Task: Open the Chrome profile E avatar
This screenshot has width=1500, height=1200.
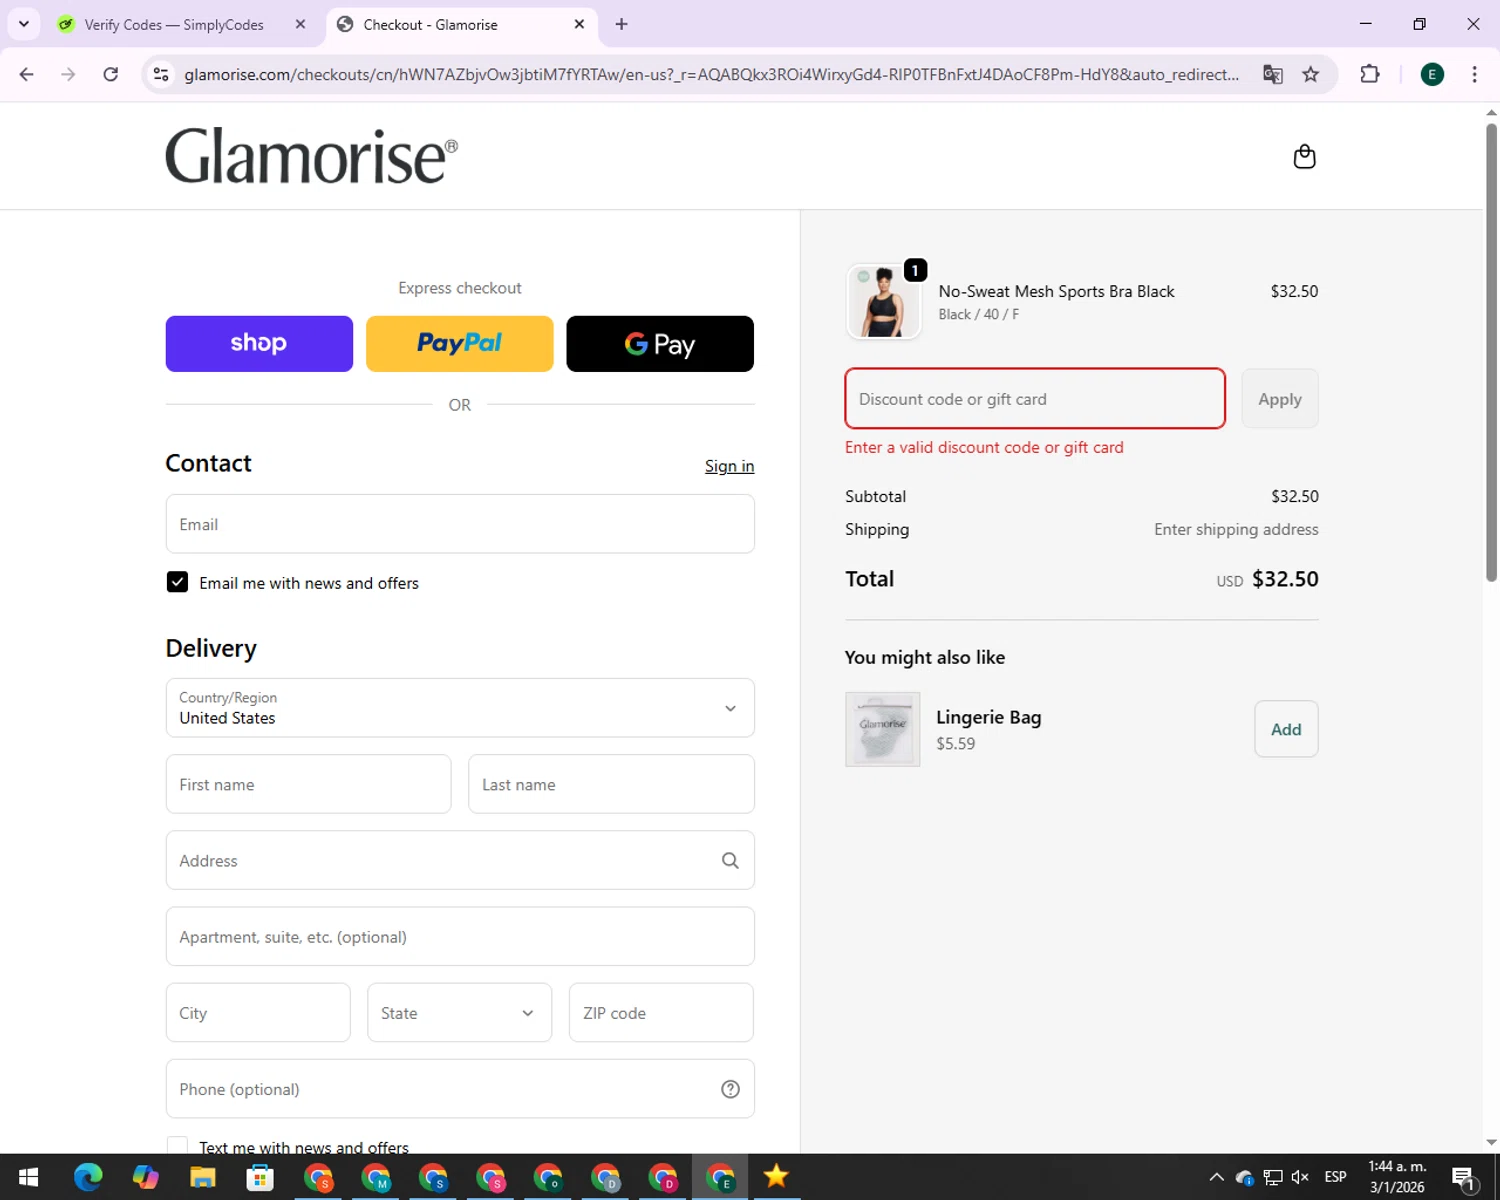Action: (x=1432, y=74)
